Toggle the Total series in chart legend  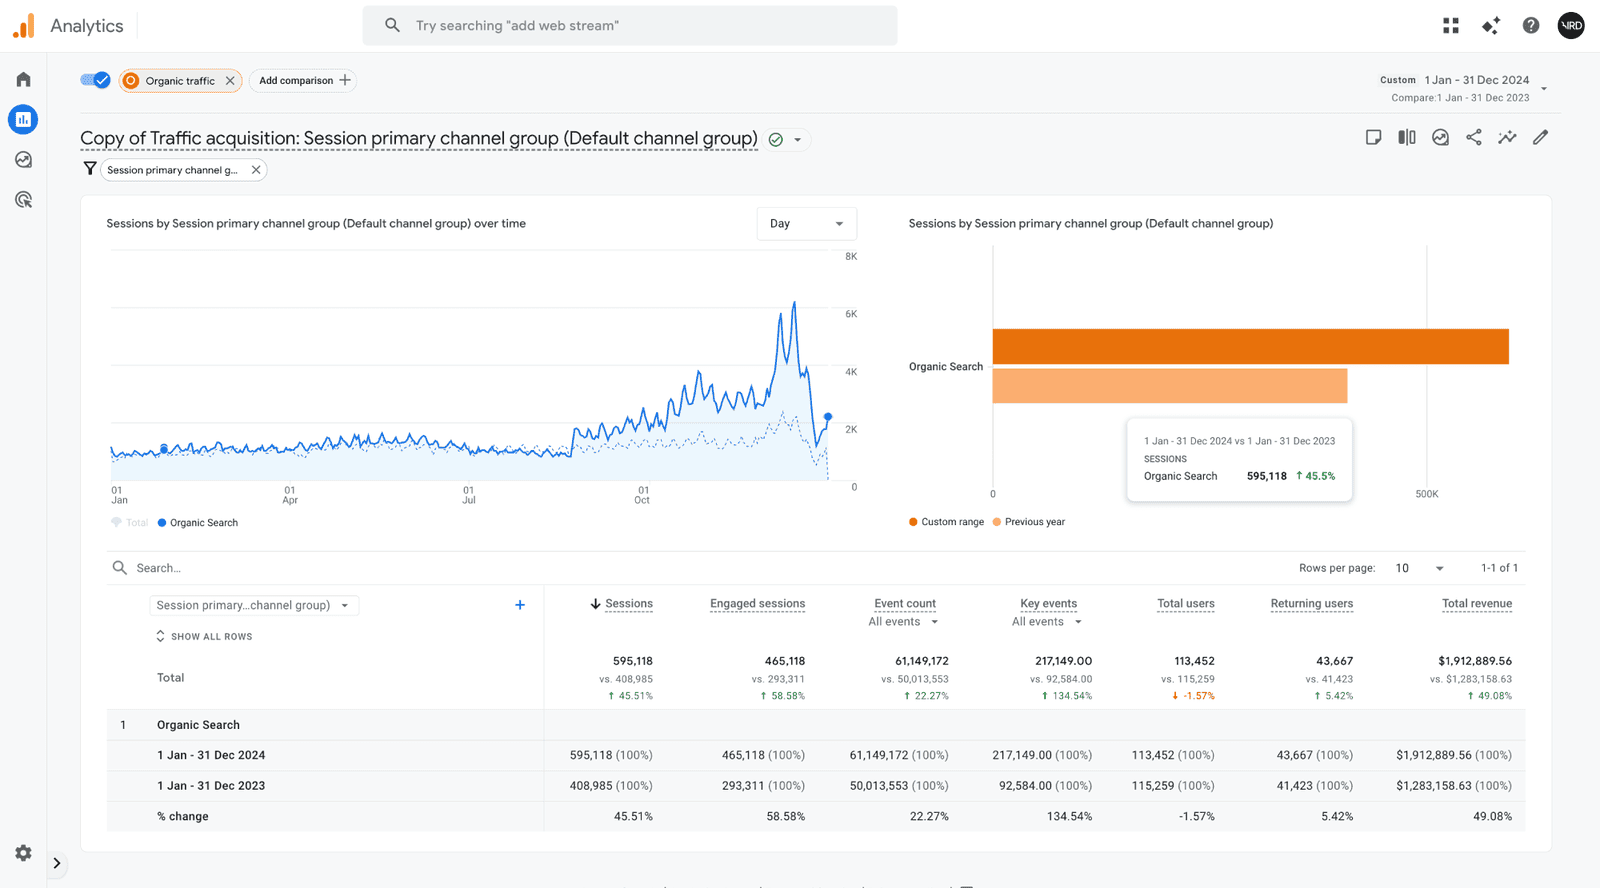pyautogui.click(x=130, y=523)
